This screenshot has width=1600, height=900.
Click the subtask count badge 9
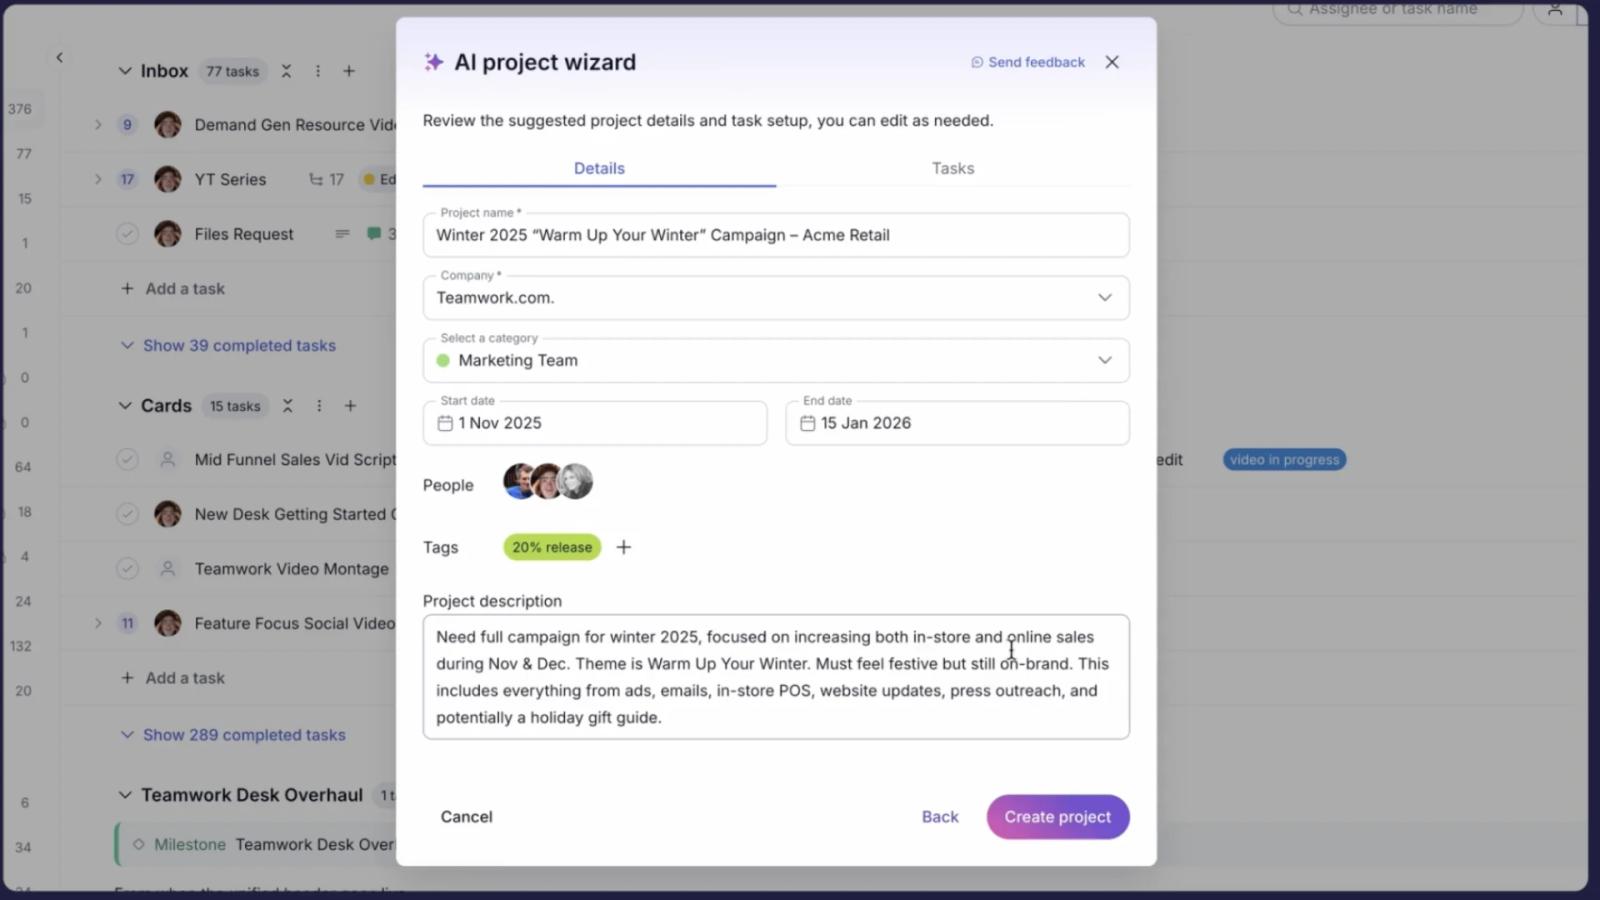[127, 125]
